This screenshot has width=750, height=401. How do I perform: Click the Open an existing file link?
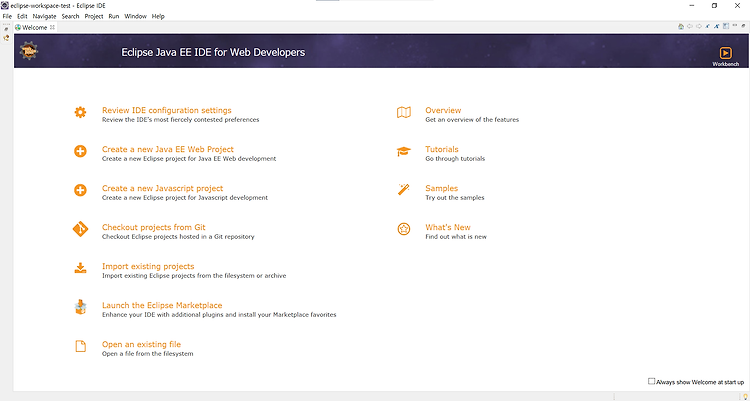click(x=142, y=344)
